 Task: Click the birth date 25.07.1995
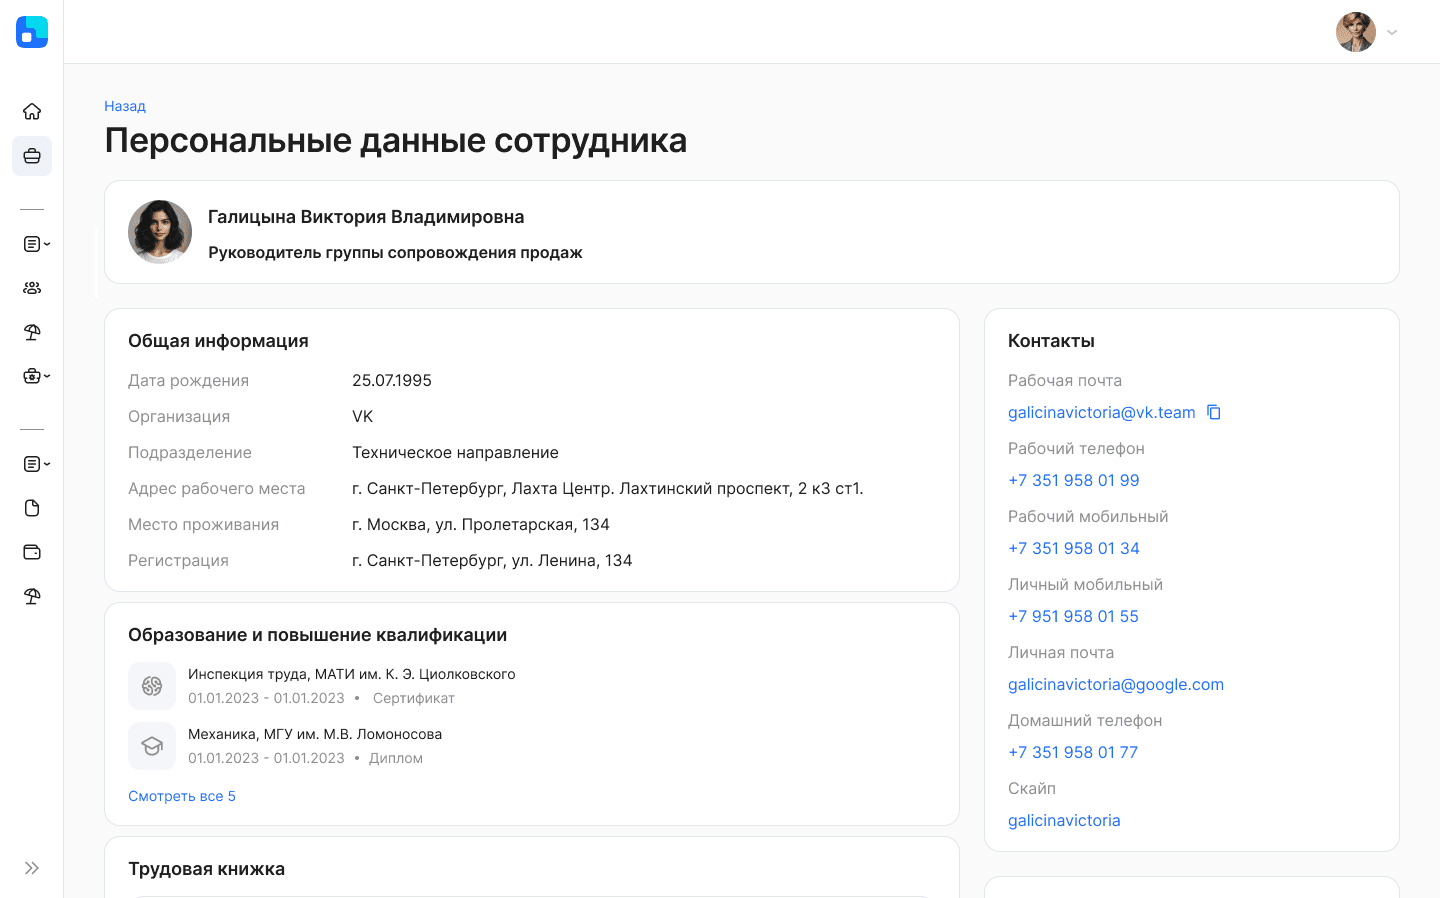click(x=392, y=380)
